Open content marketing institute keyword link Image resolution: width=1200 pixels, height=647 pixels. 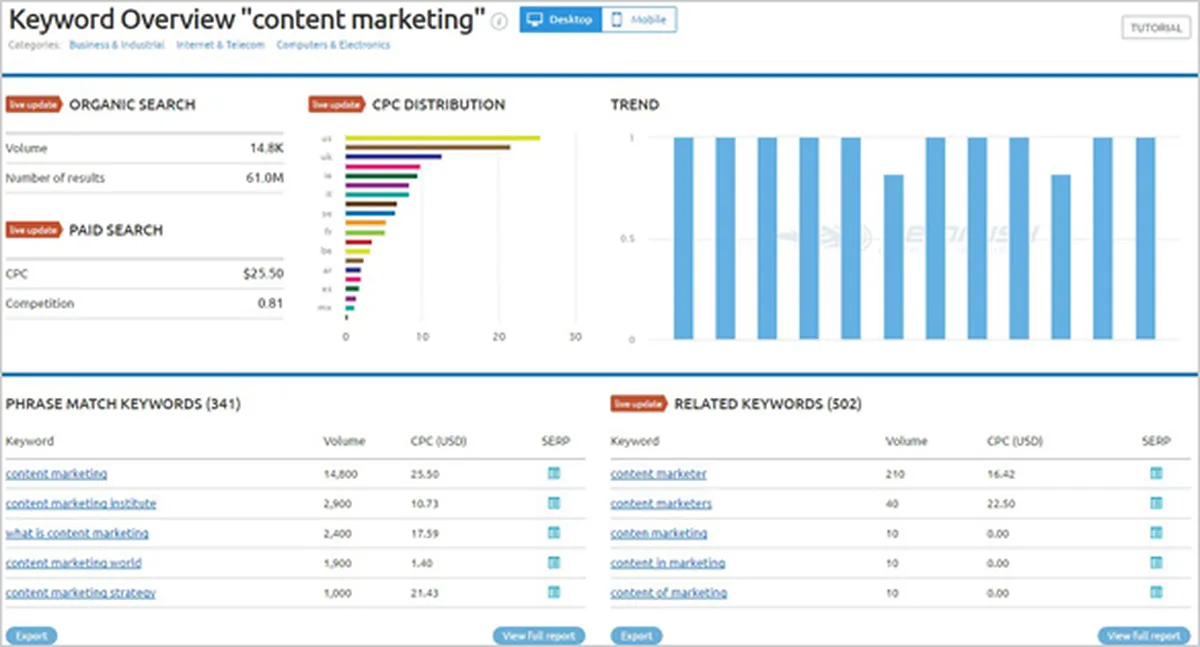(81, 503)
